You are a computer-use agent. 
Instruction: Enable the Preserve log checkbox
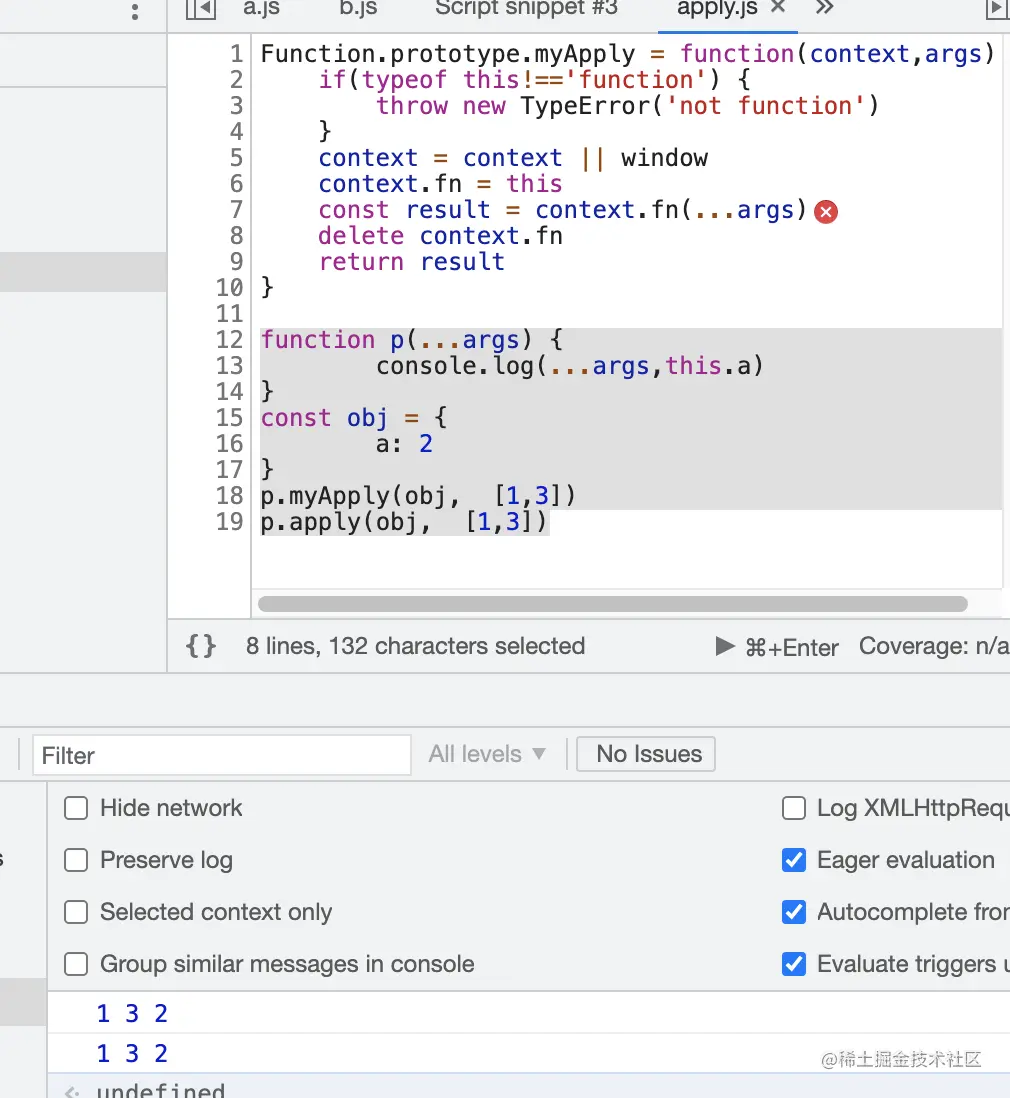(x=76, y=860)
